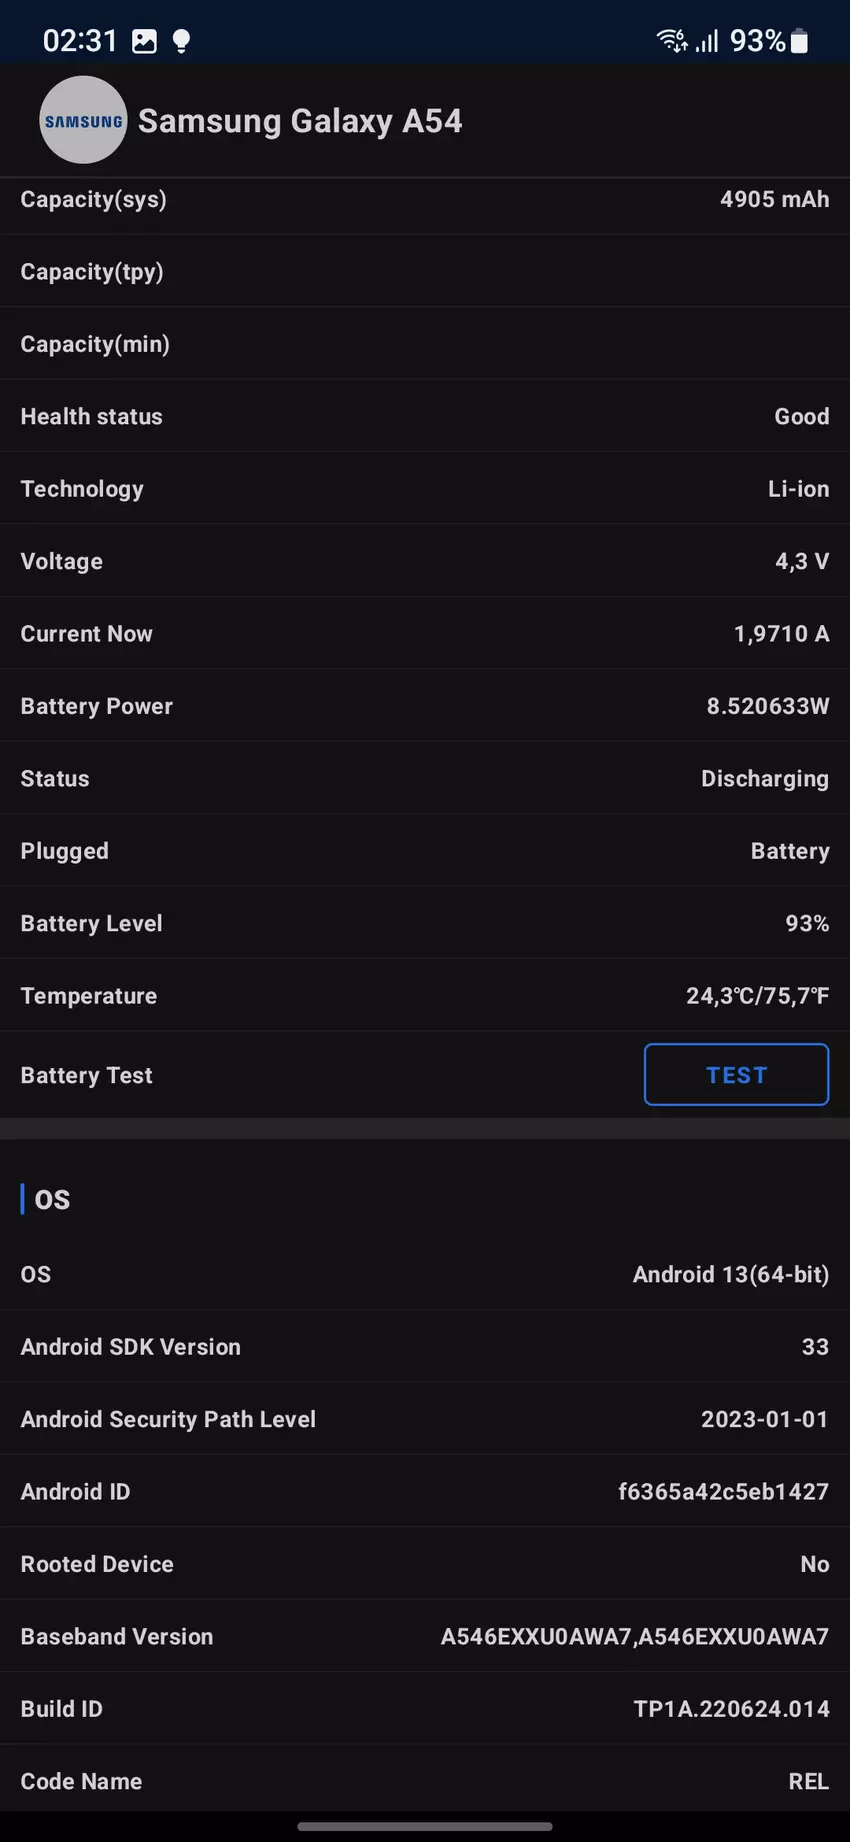
Task: Select the Baseband Version value text
Action: pyautogui.click(x=634, y=1637)
